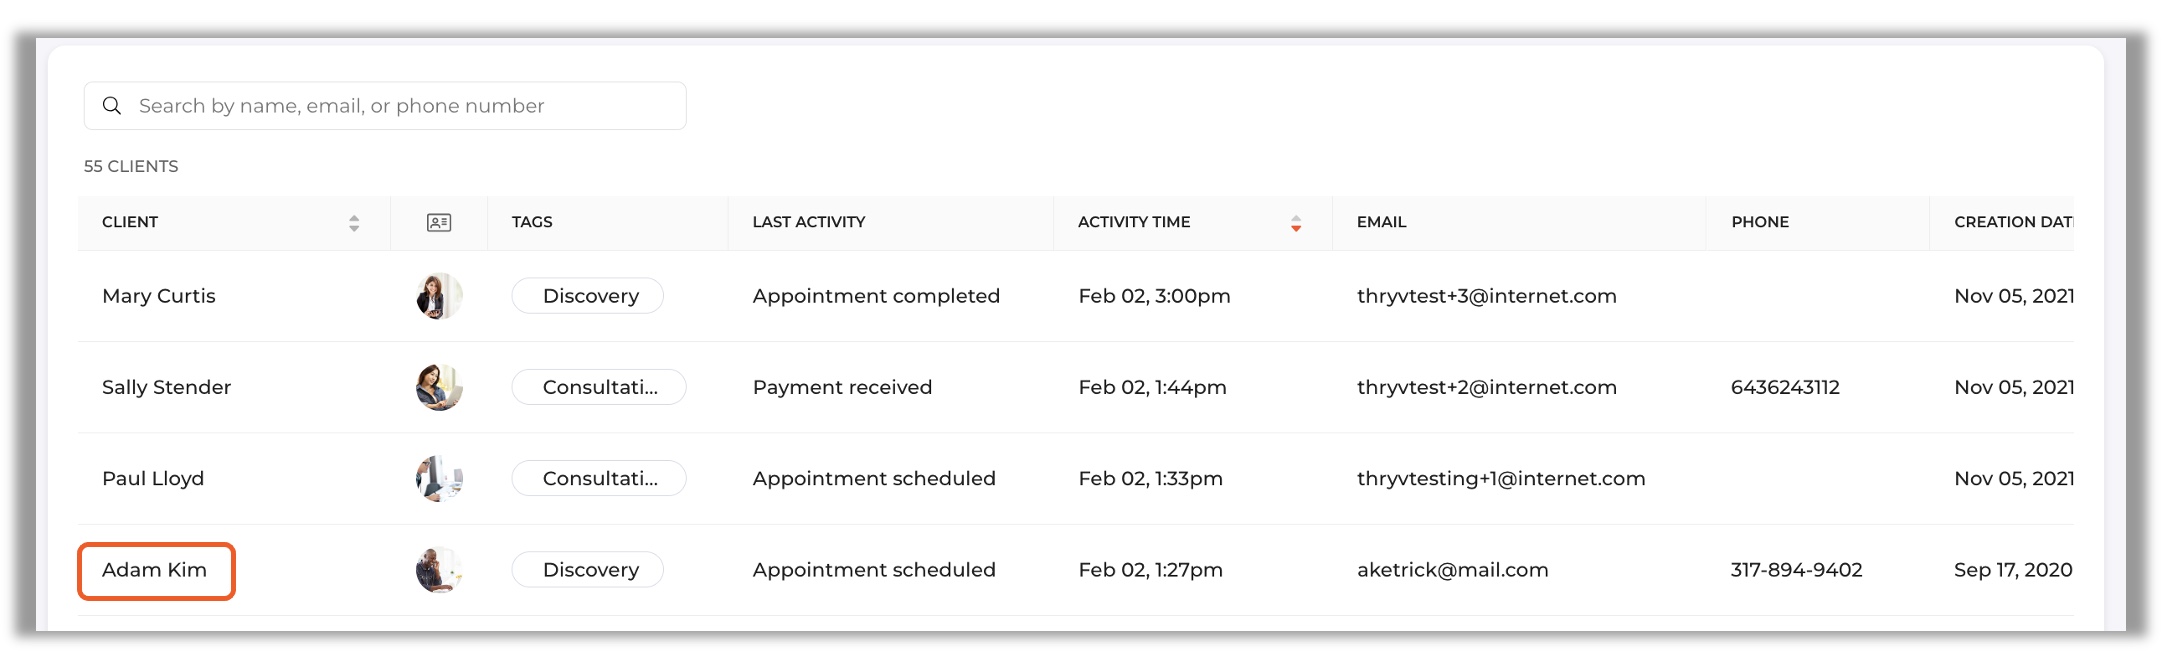The image size is (2164, 664).
Task: Open the Mary Curtis client record
Action: tap(159, 296)
